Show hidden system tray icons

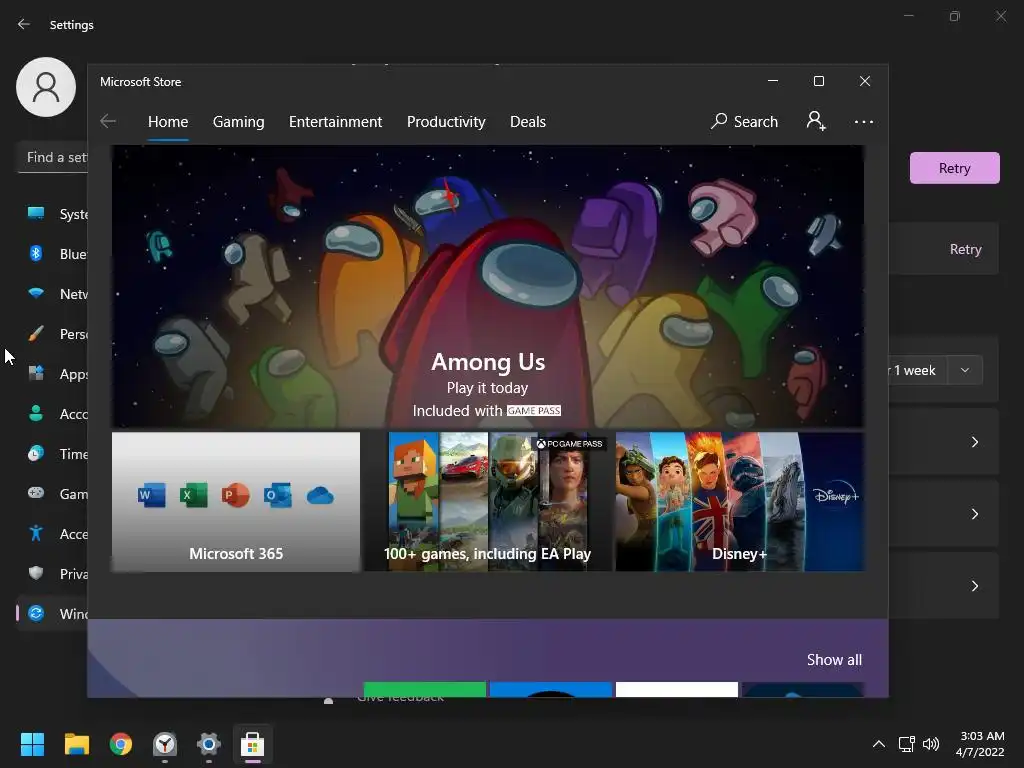pos(879,744)
